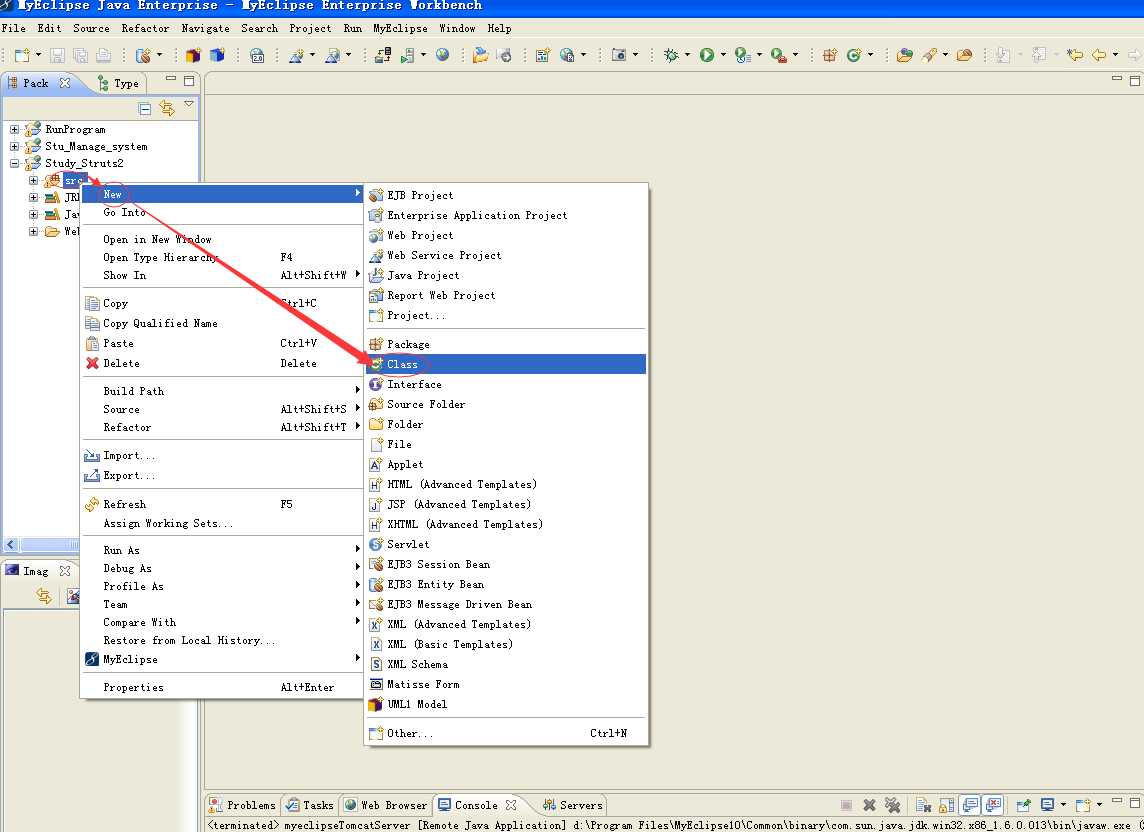Click the Debug bug icon in toolbar

pos(670,55)
